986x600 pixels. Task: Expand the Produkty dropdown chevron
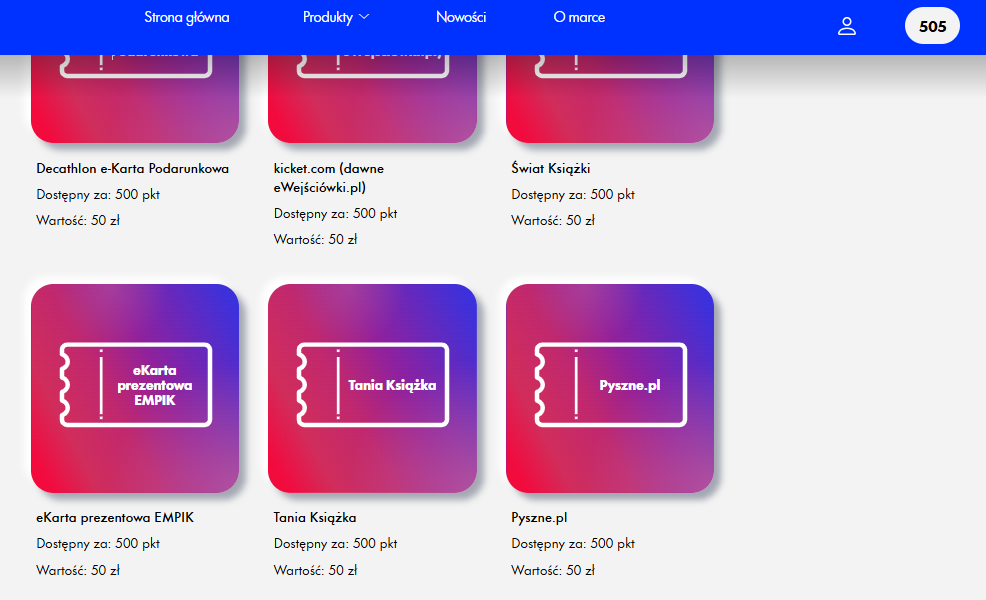[x=364, y=17]
